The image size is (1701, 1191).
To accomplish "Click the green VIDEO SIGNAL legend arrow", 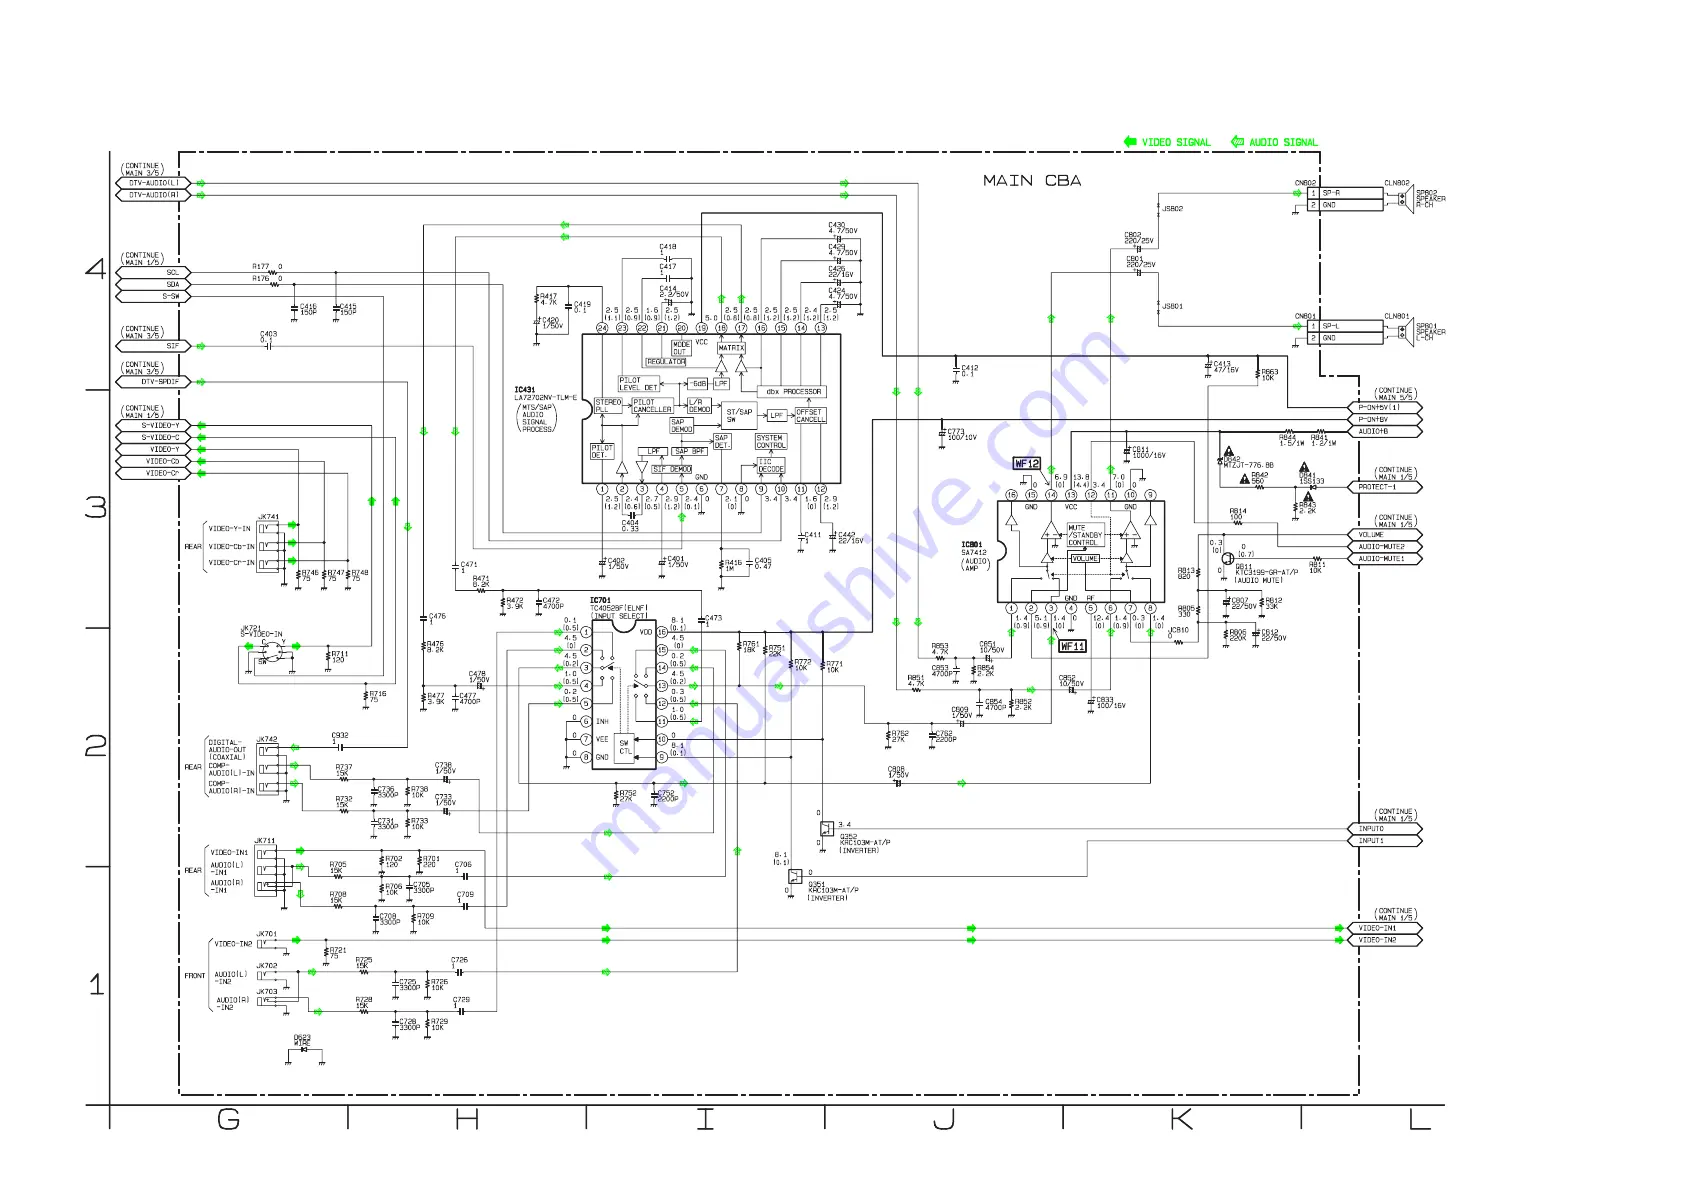I will point(1130,142).
